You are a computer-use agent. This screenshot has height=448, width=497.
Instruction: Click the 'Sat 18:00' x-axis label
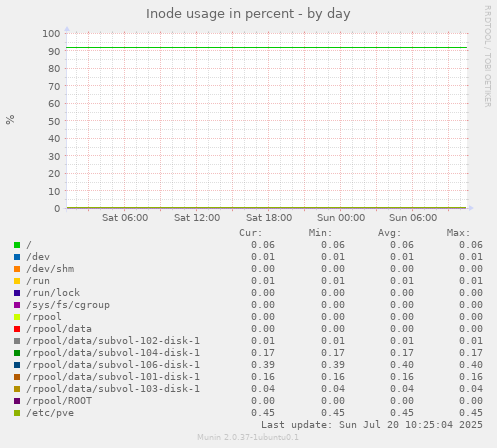[x=269, y=218]
